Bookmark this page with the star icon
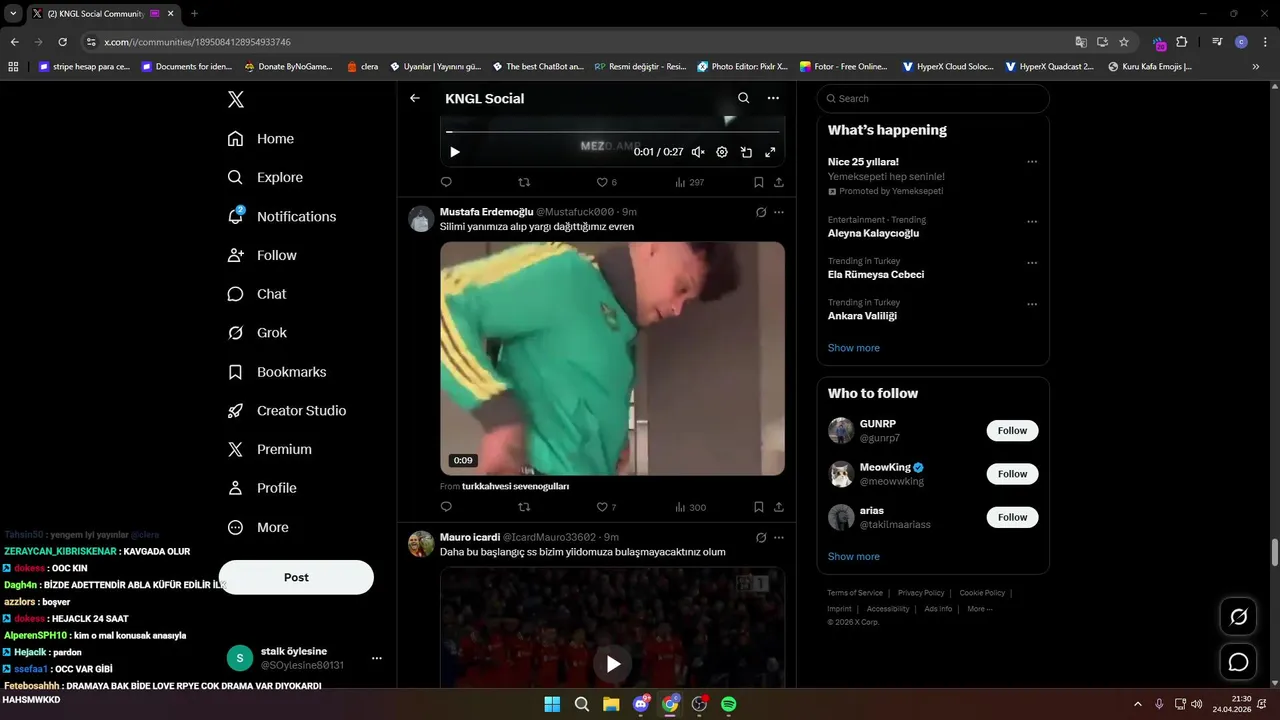 click(x=1124, y=42)
